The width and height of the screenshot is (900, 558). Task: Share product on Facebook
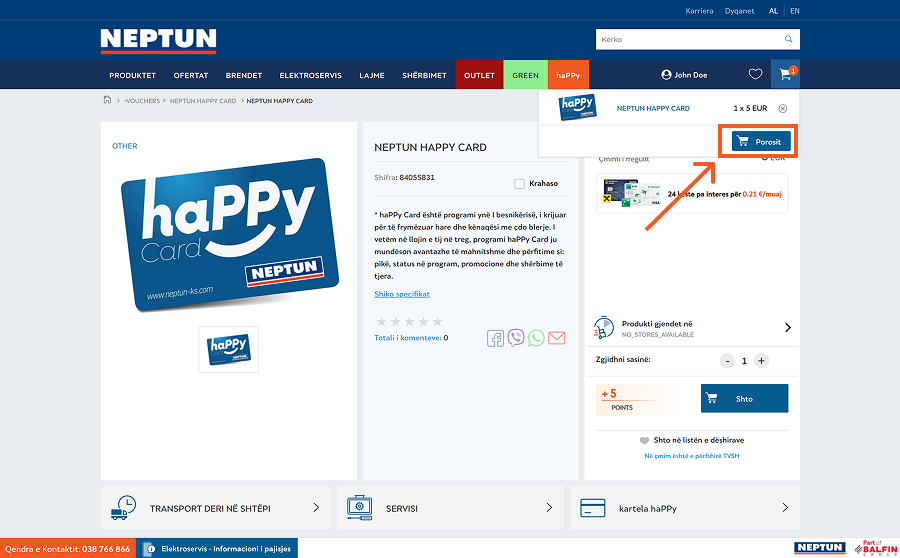point(496,338)
